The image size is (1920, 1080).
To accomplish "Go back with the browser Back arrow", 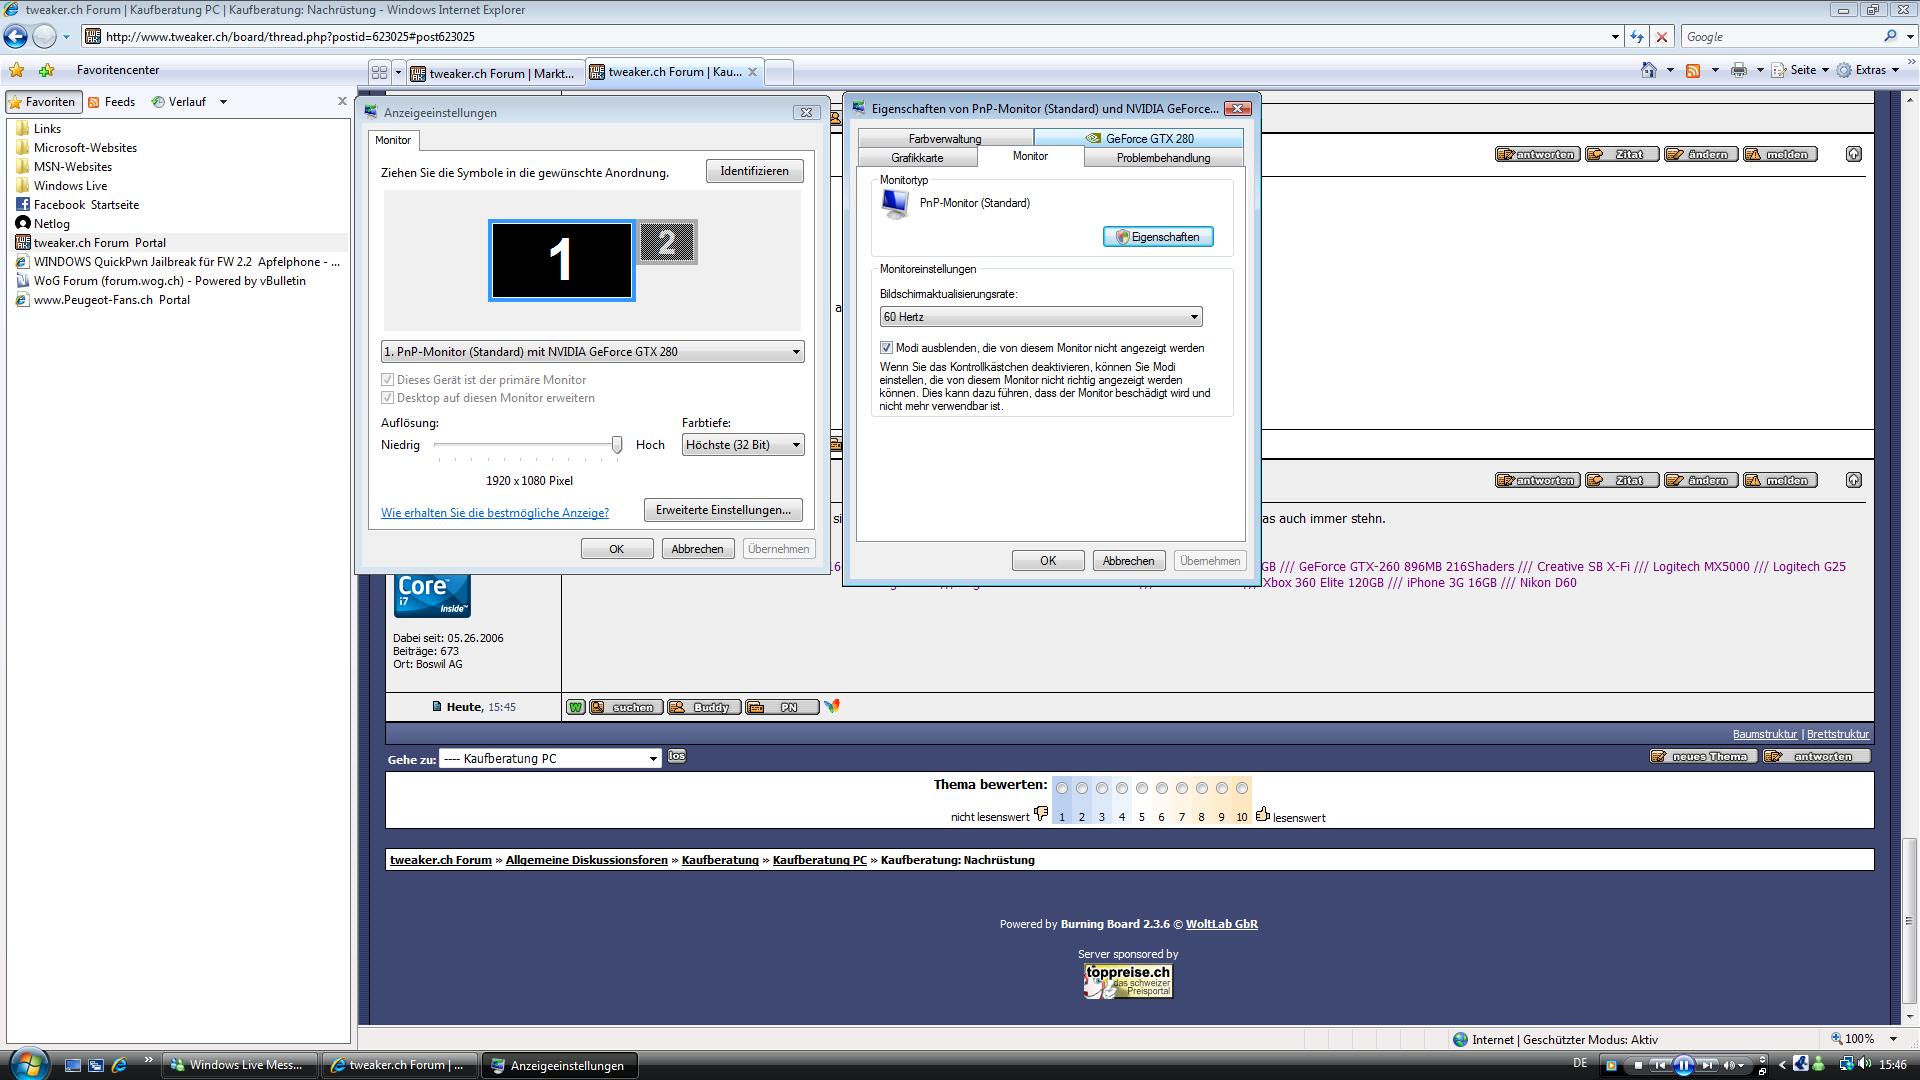I will [15, 37].
